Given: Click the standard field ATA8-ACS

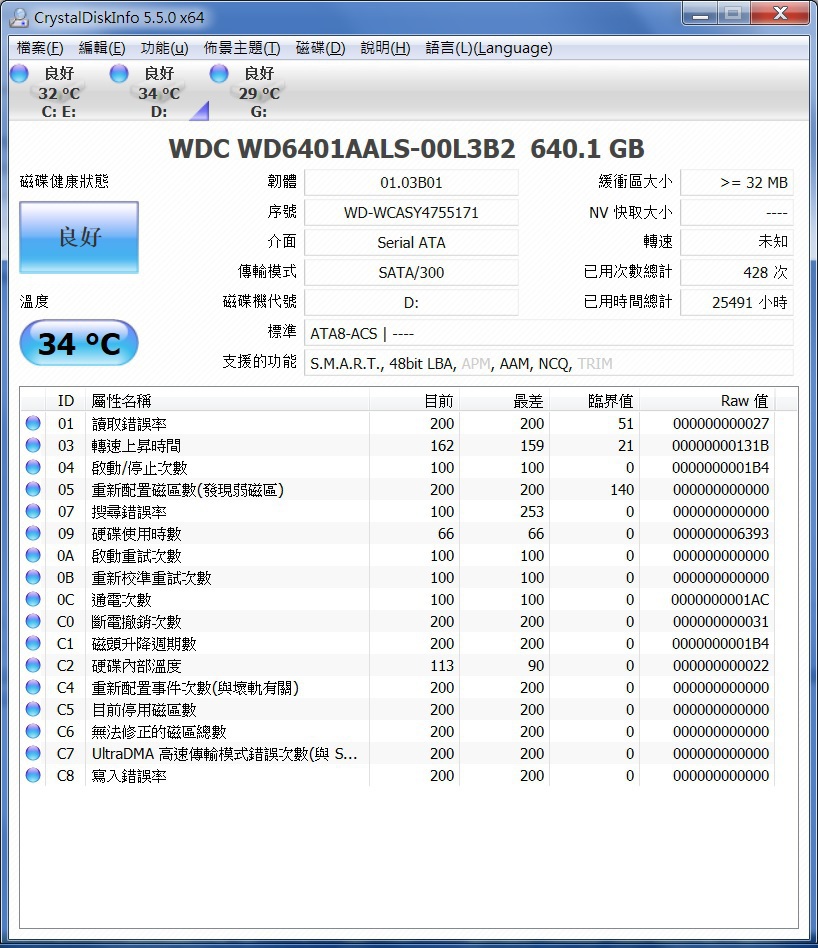Looking at the screenshot, I should click(549, 333).
